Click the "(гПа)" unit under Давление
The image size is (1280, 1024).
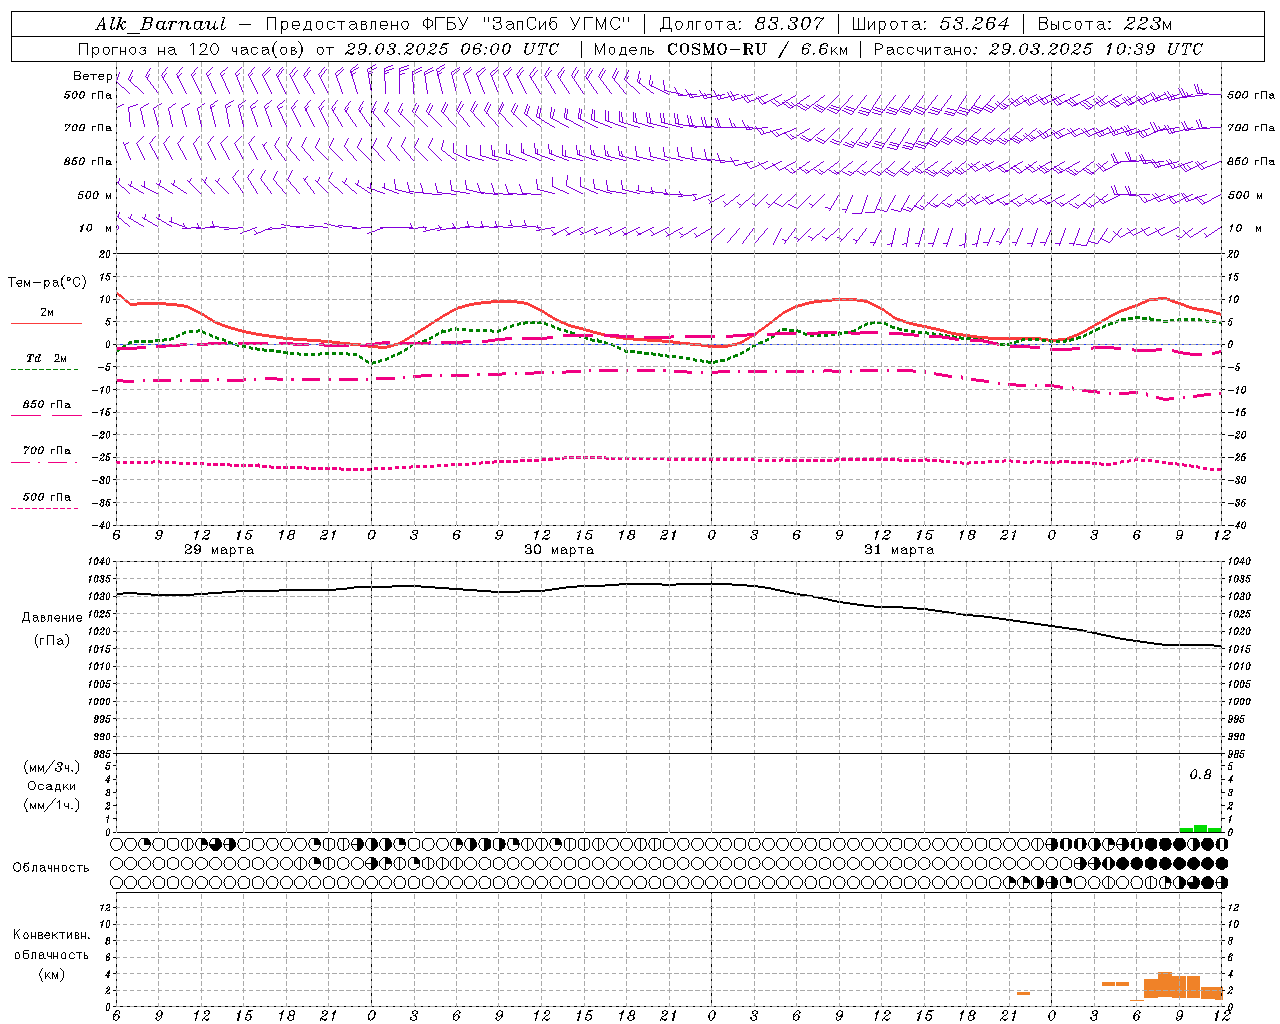point(52,641)
